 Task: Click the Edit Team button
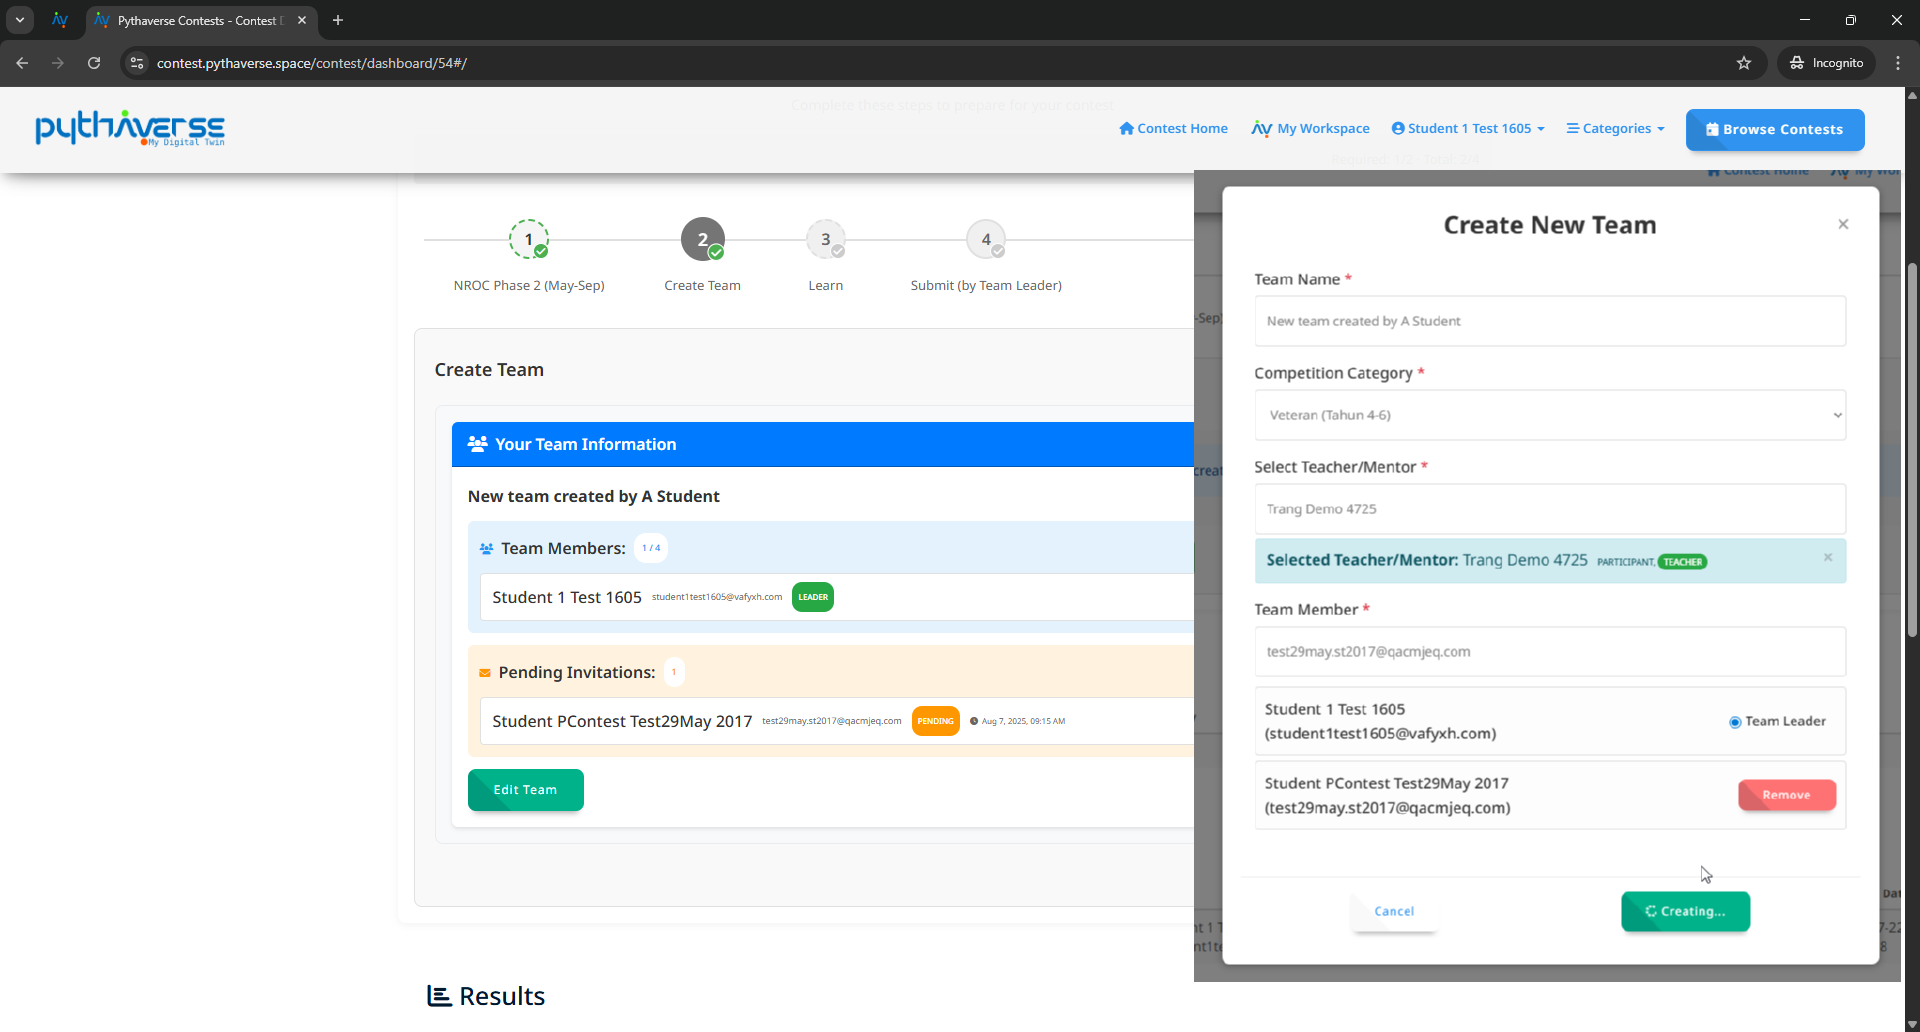click(526, 790)
